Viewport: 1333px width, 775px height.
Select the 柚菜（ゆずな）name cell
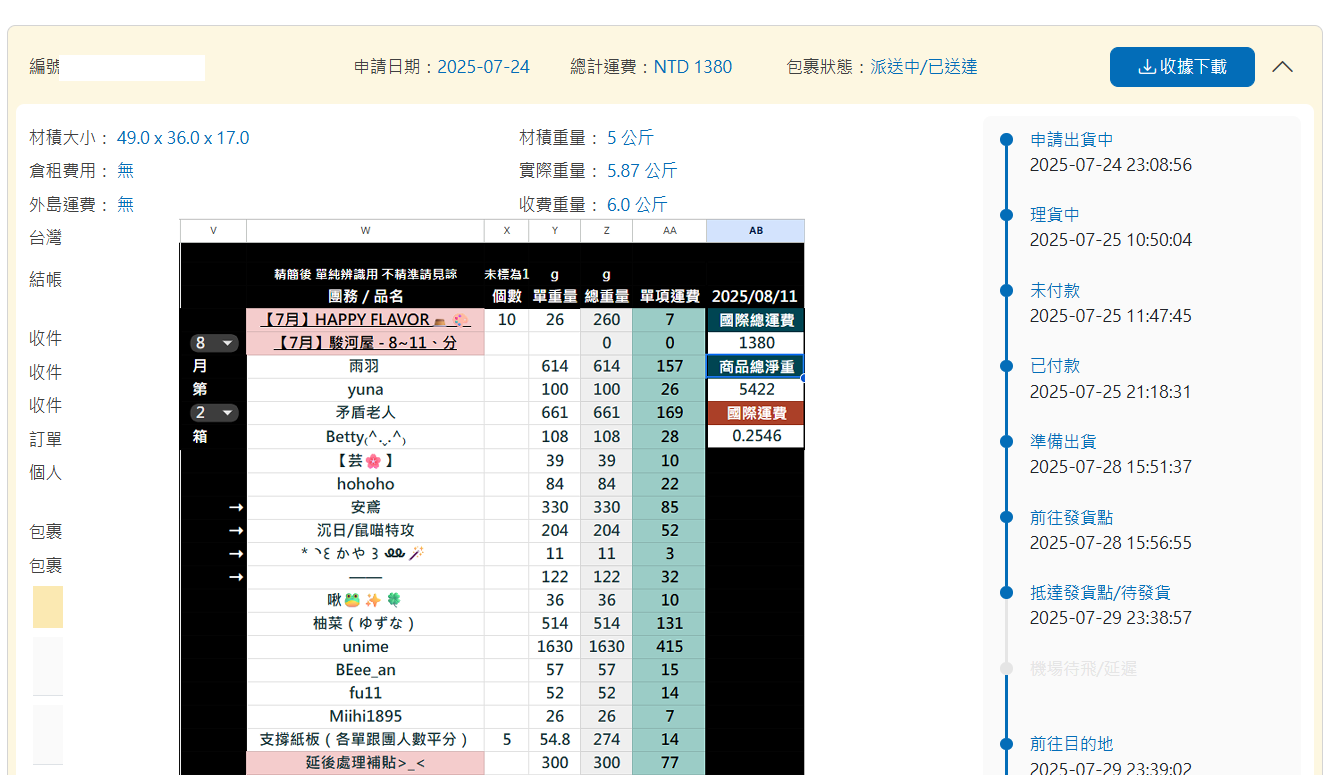(365, 623)
